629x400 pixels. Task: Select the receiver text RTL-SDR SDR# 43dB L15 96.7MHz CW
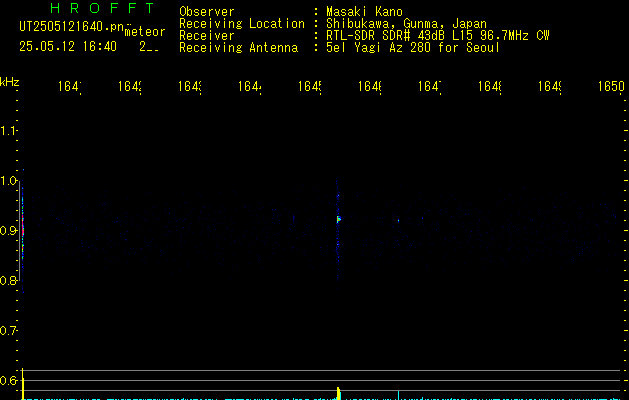[438, 36]
